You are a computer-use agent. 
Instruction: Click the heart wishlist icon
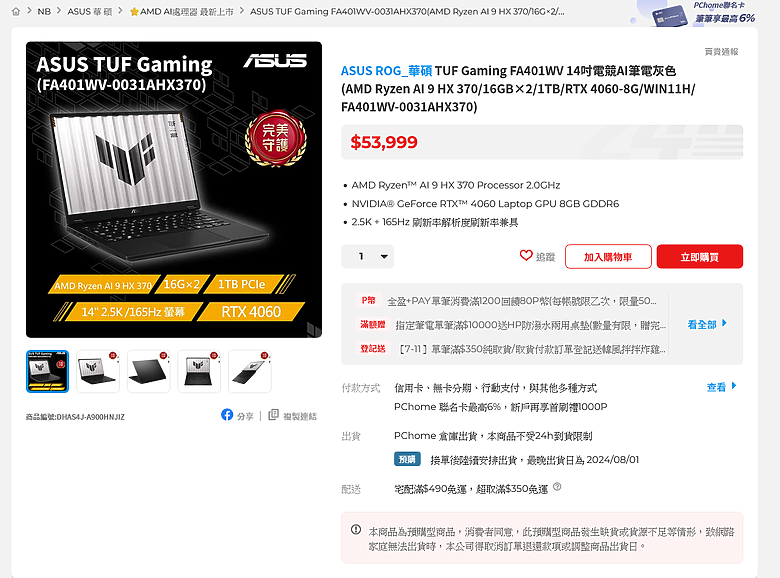point(526,256)
